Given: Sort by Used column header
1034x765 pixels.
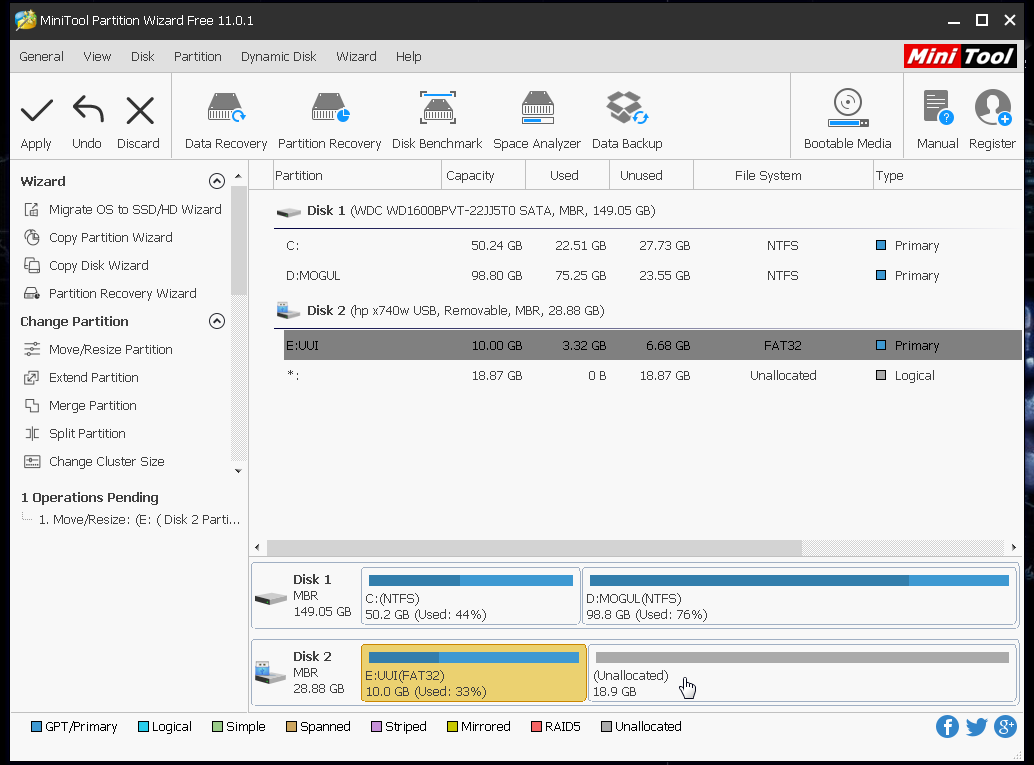Looking at the screenshot, I should point(567,175).
